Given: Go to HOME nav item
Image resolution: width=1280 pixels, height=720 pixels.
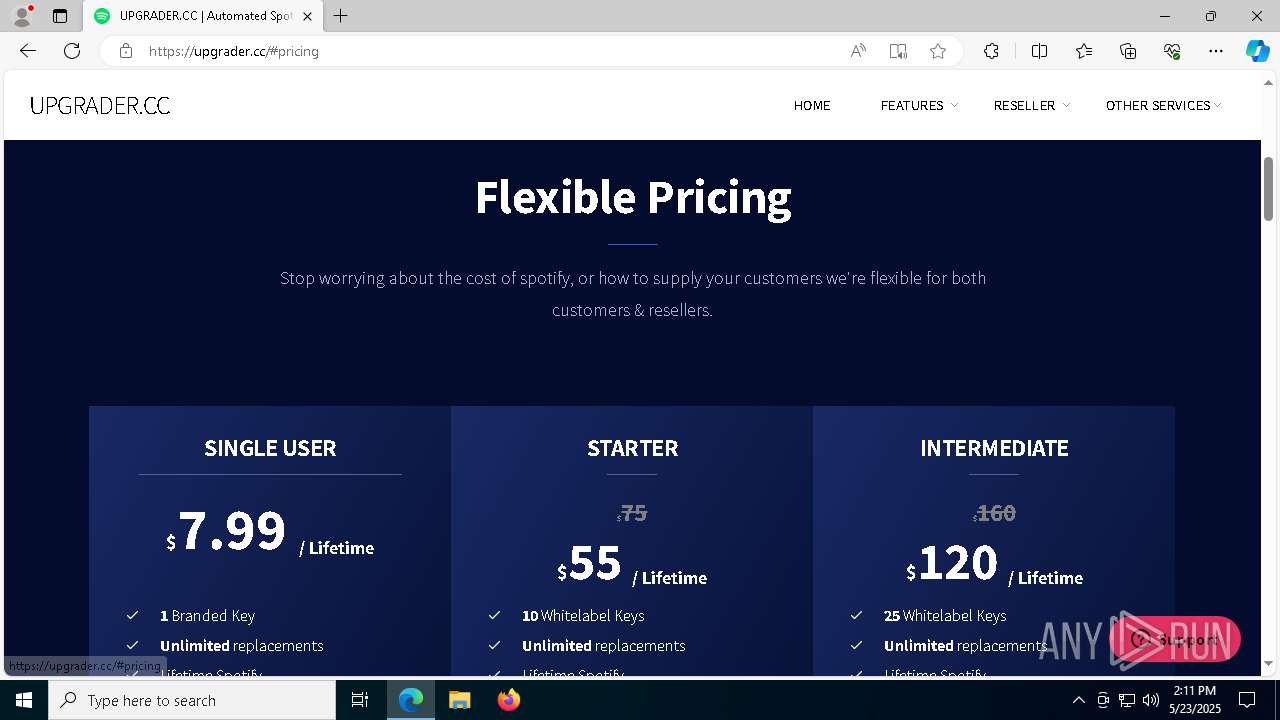Looking at the screenshot, I should tap(812, 105).
